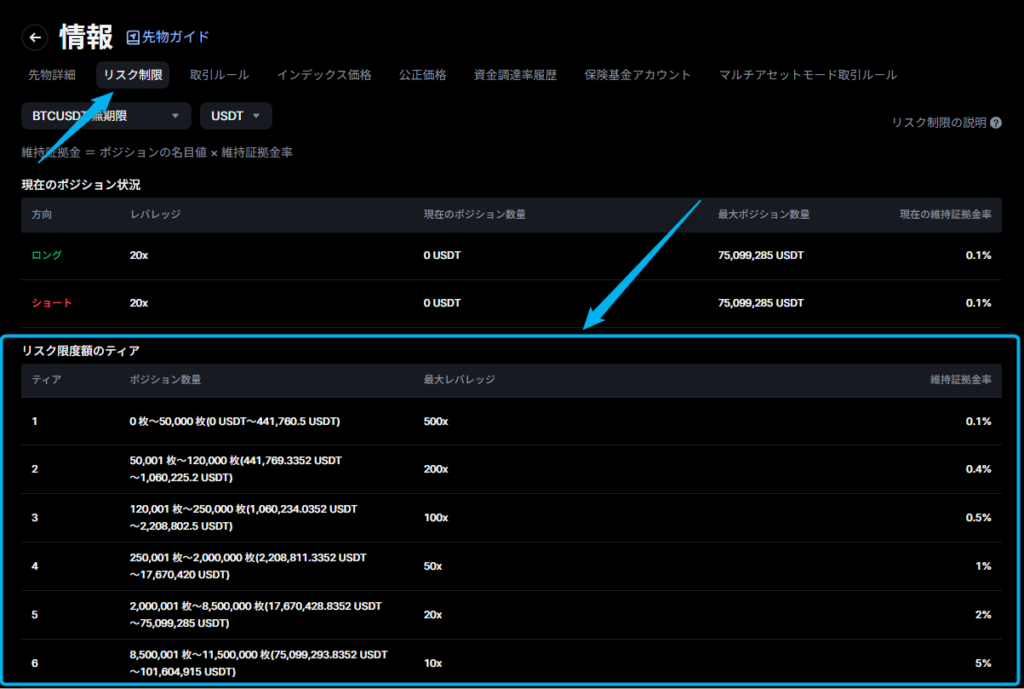This screenshot has width=1024, height=689.
Task: Click the ショート row's 75,099,285 USDT value
Action: pyautogui.click(x=761, y=303)
